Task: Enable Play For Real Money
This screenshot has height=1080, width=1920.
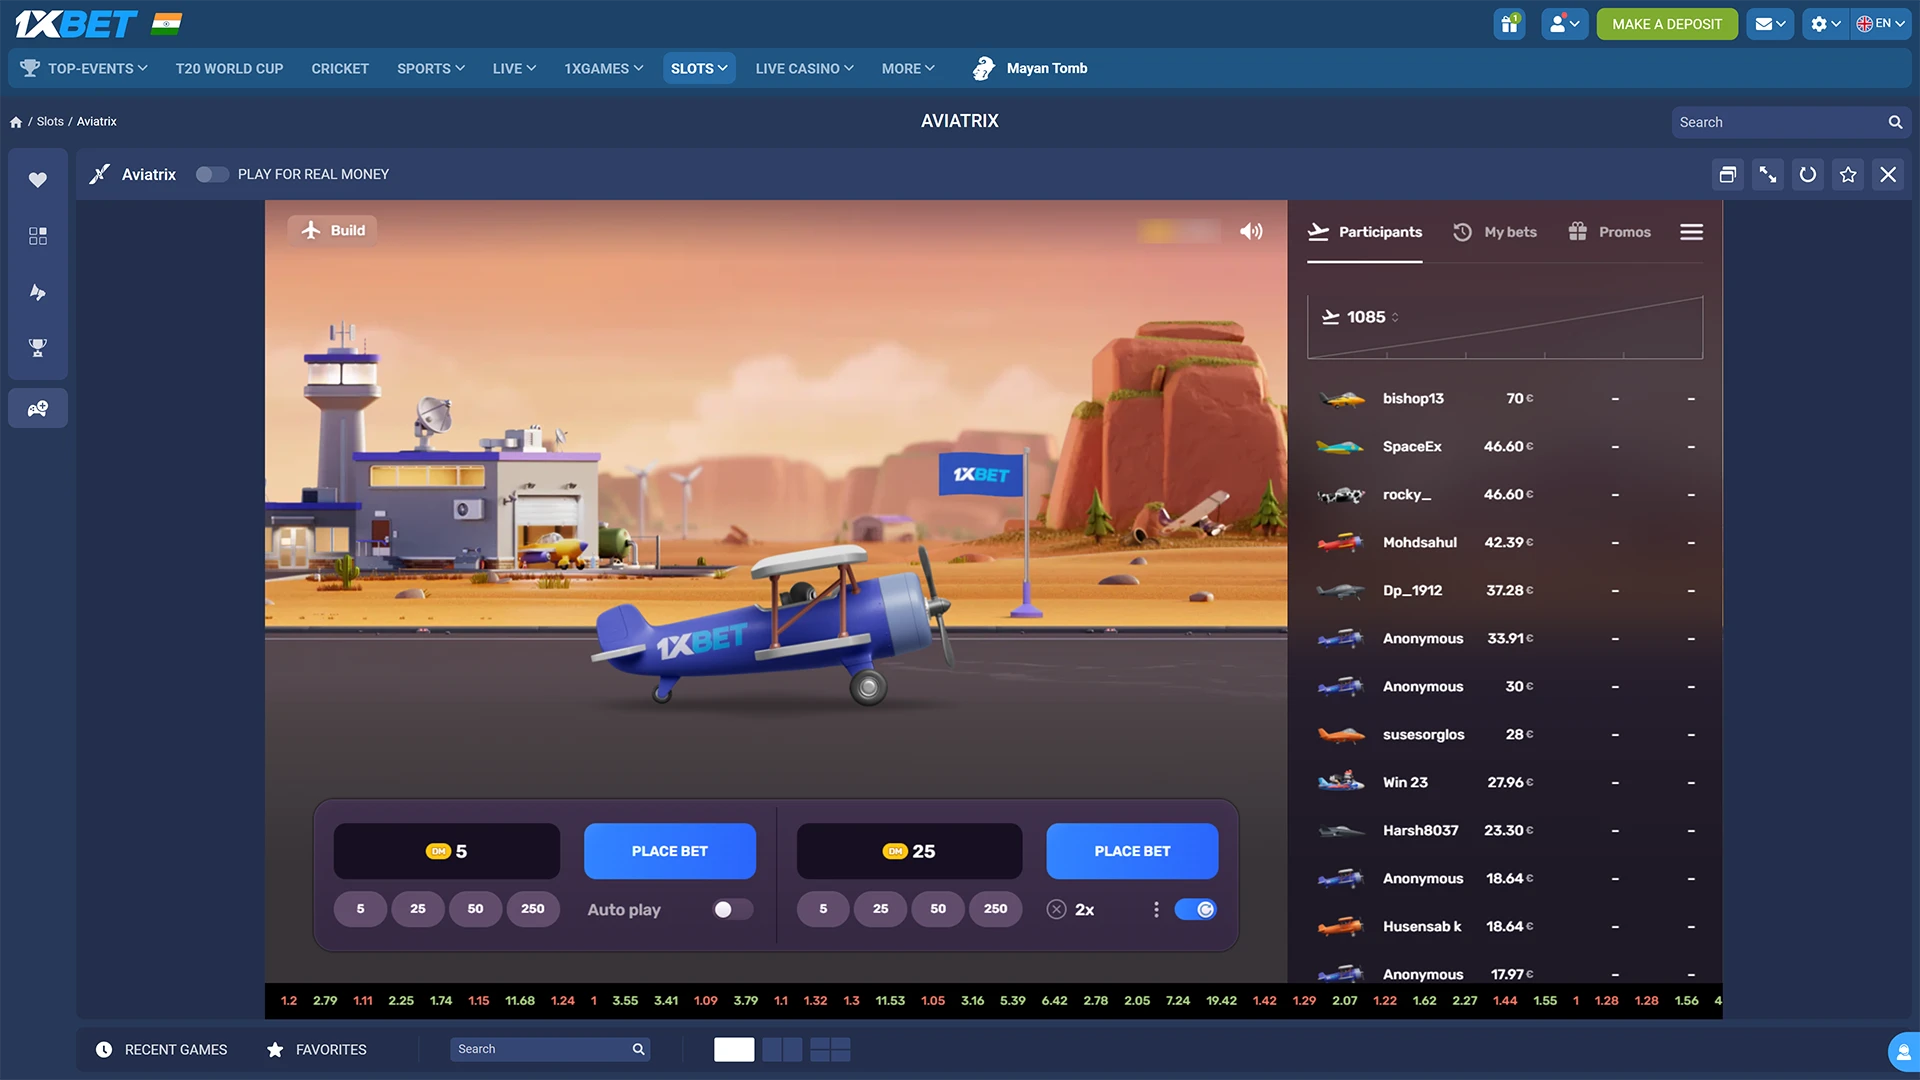Action: point(212,174)
